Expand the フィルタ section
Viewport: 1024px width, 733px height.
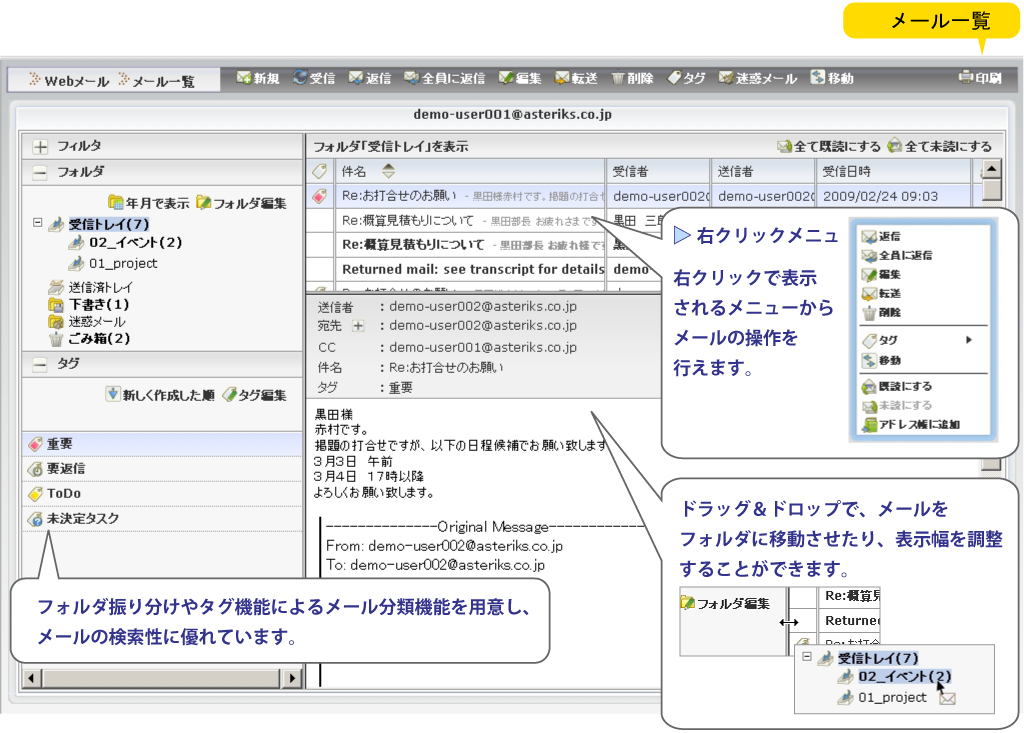pos(40,146)
